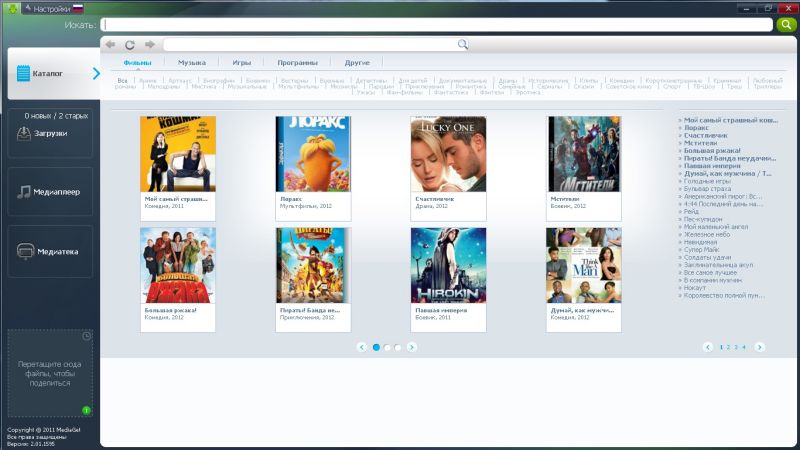800x450 pixels.
Task: Filter movies by Детективы genre
Action: click(371, 81)
